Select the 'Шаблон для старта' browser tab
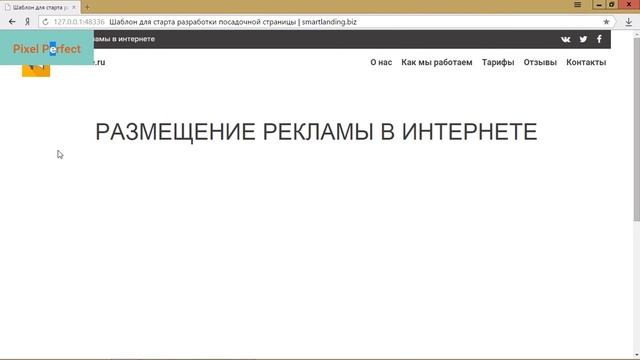640x360 pixels. coord(40,7)
